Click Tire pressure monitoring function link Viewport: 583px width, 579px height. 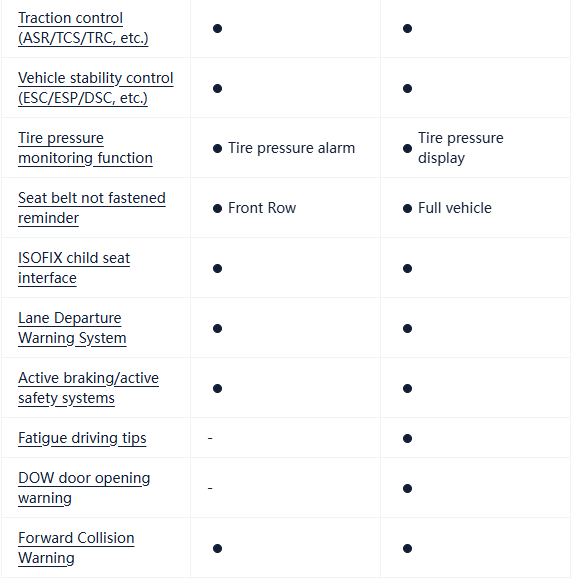pos(85,148)
